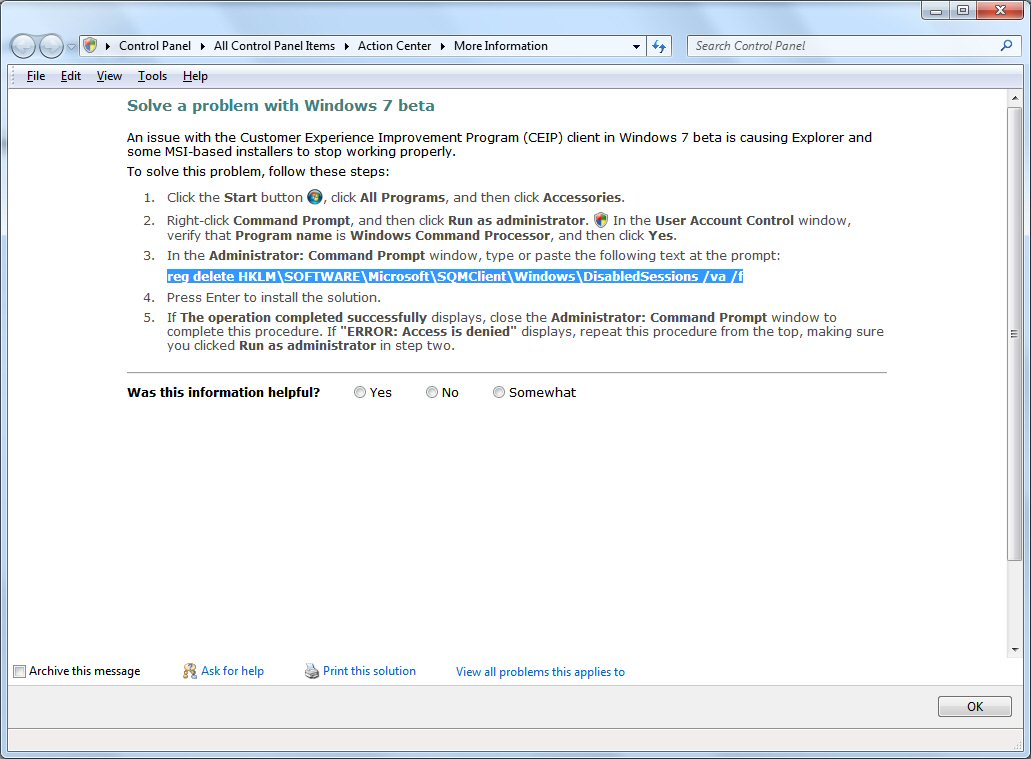This screenshot has width=1031, height=759.
Task: Click the scrollbar down arrow
Action: tap(1015, 649)
